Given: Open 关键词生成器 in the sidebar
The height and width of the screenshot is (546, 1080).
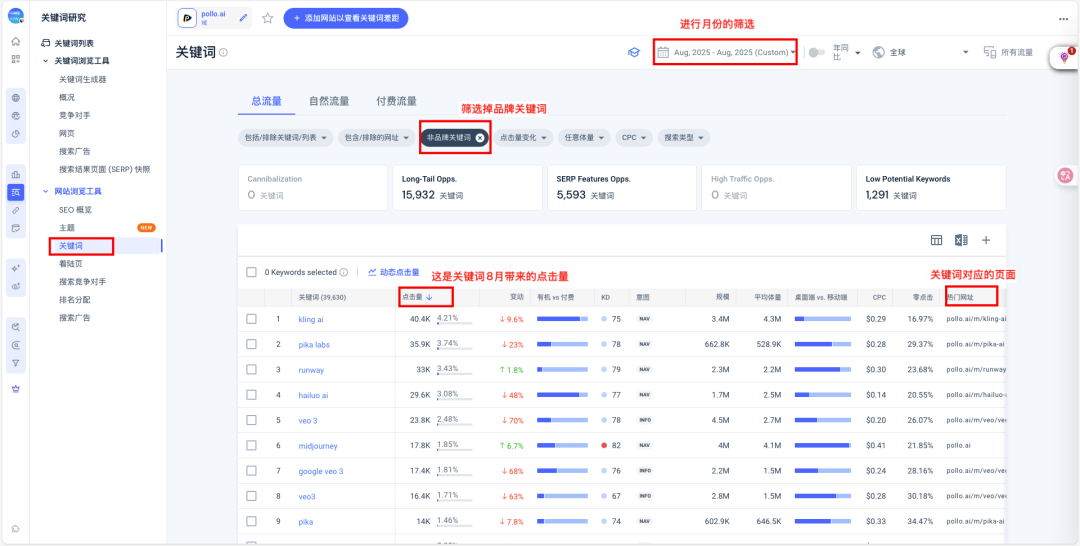Looking at the screenshot, I should [83, 79].
